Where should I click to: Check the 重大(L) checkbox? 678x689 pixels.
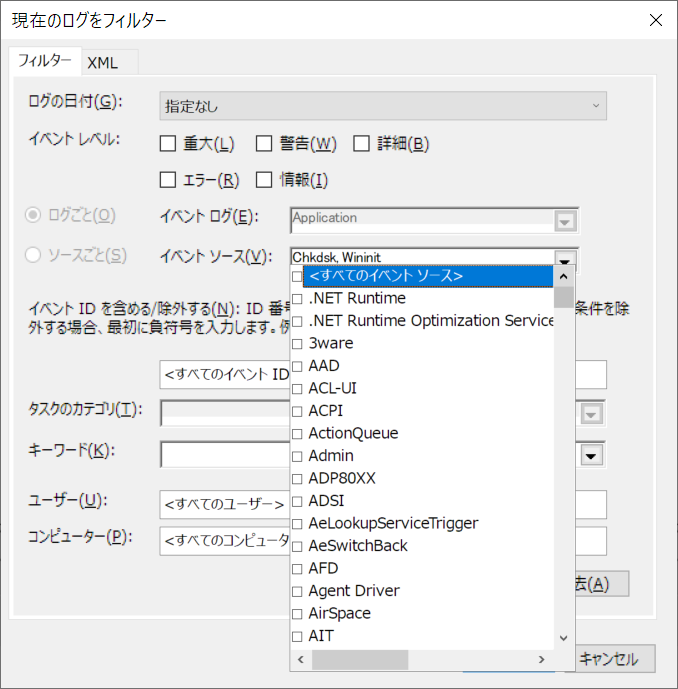[167, 143]
